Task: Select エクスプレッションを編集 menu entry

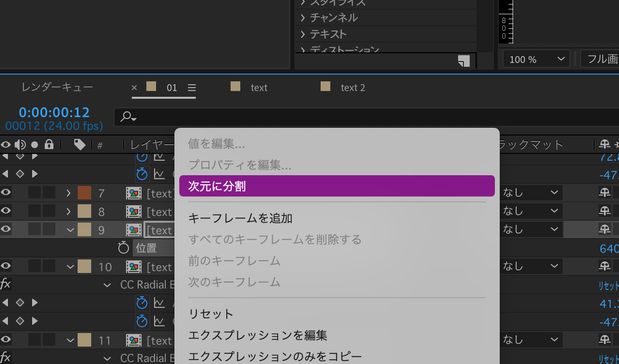Action: click(257, 336)
